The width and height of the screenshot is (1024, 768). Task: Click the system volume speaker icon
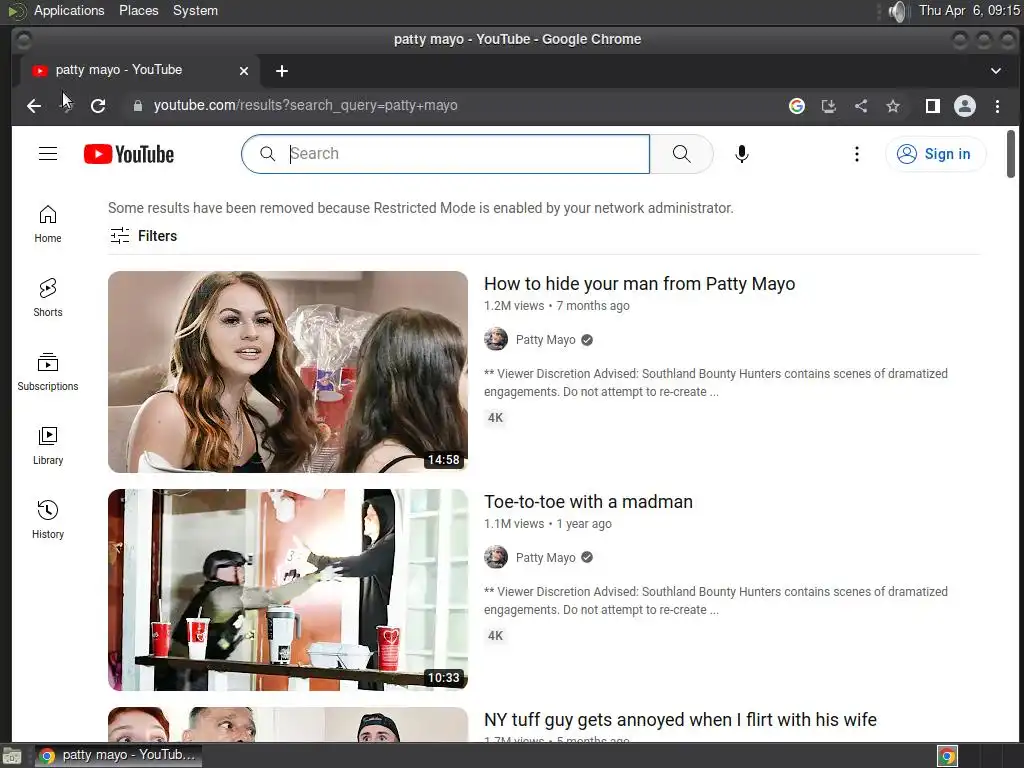click(x=899, y=11)
